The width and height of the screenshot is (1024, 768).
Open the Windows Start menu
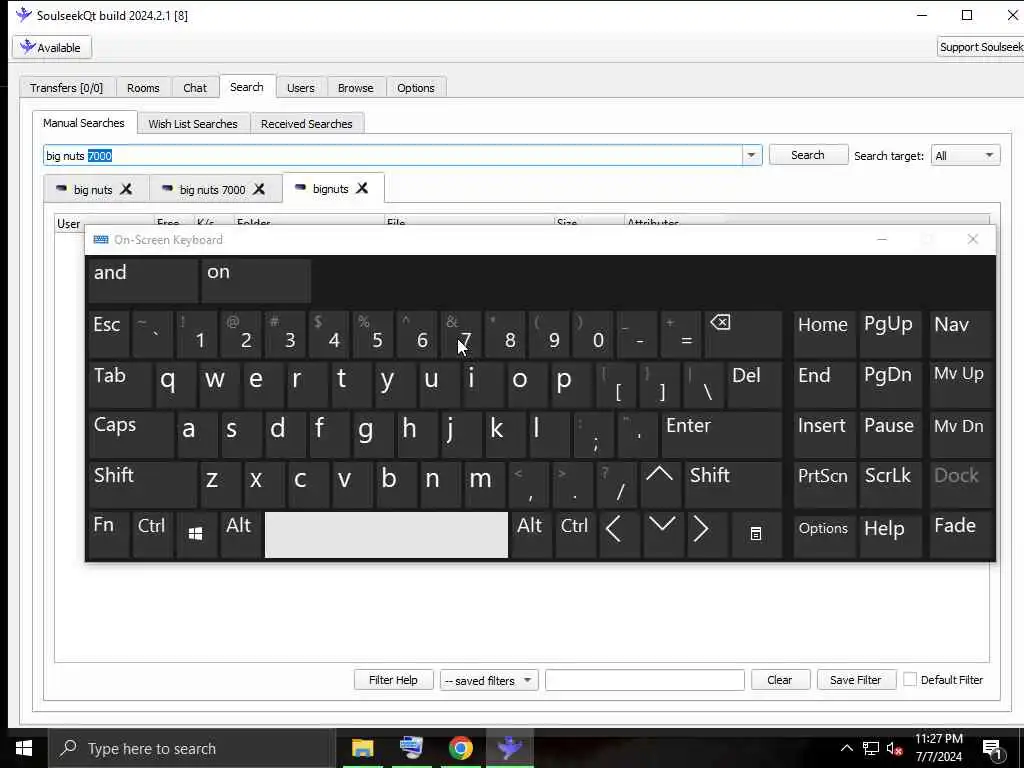point(24,748)
